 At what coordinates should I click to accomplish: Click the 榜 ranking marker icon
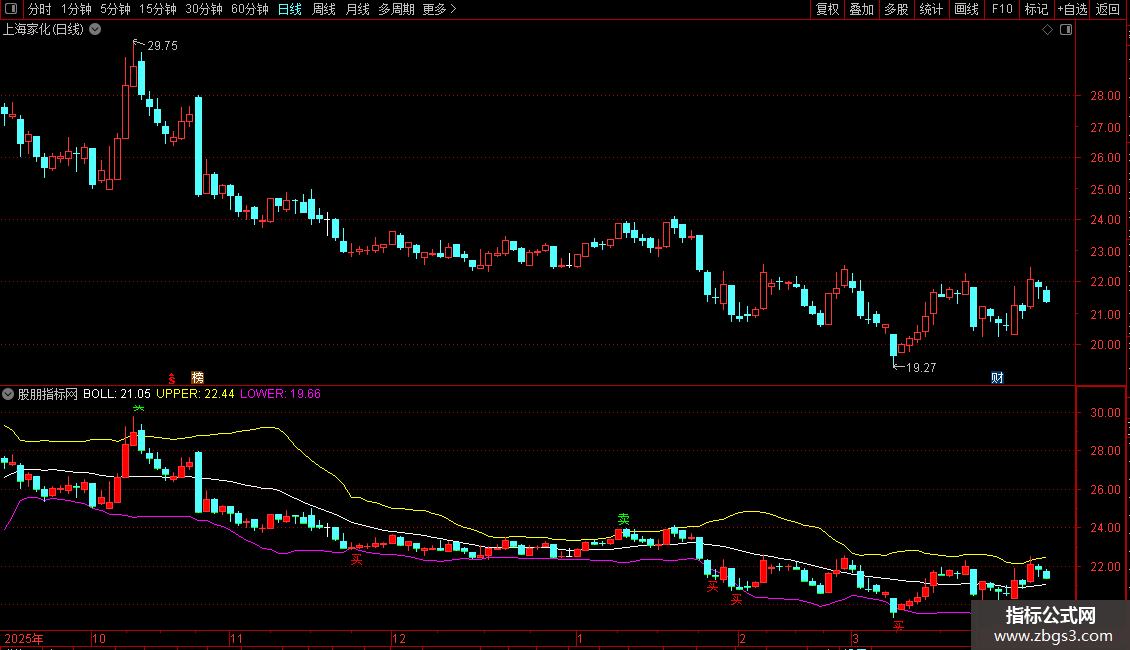coord(197,378)
